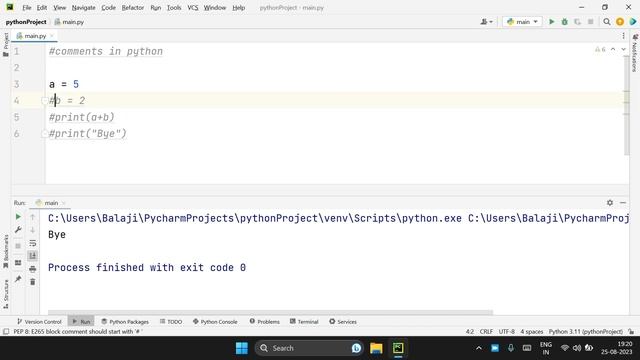This screenshot has width=640, height=360.
Task: Open 4 spaces indent settings
Action: pos(531,332)
